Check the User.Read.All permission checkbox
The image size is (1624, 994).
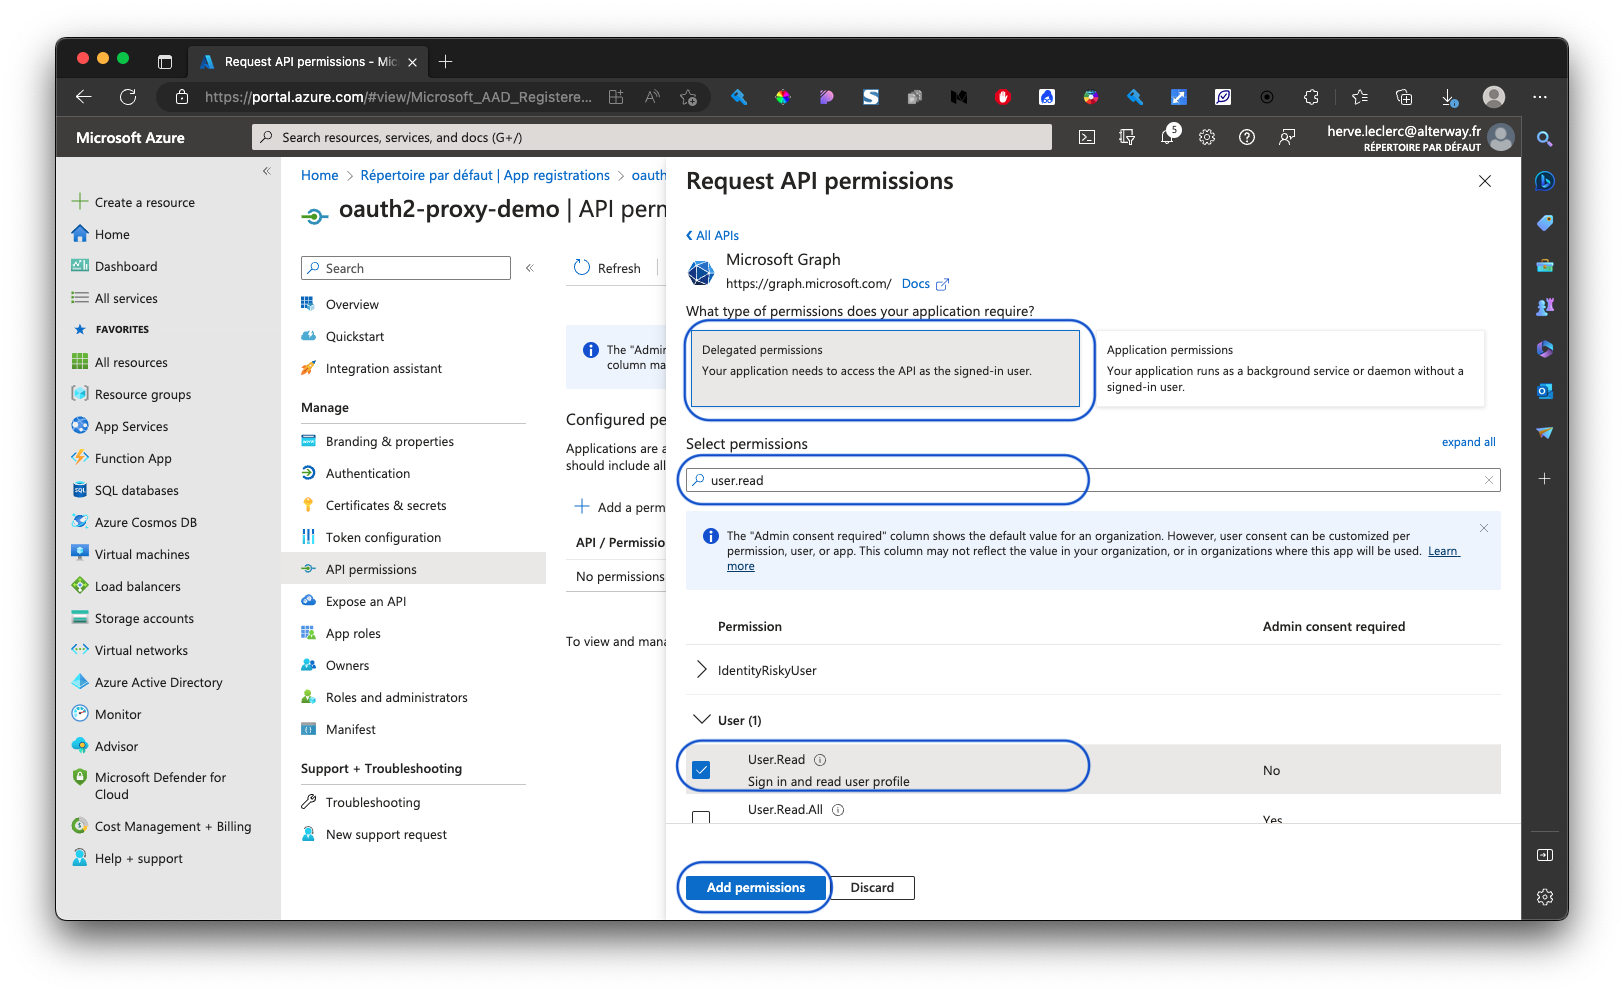[x=701, y=817]
